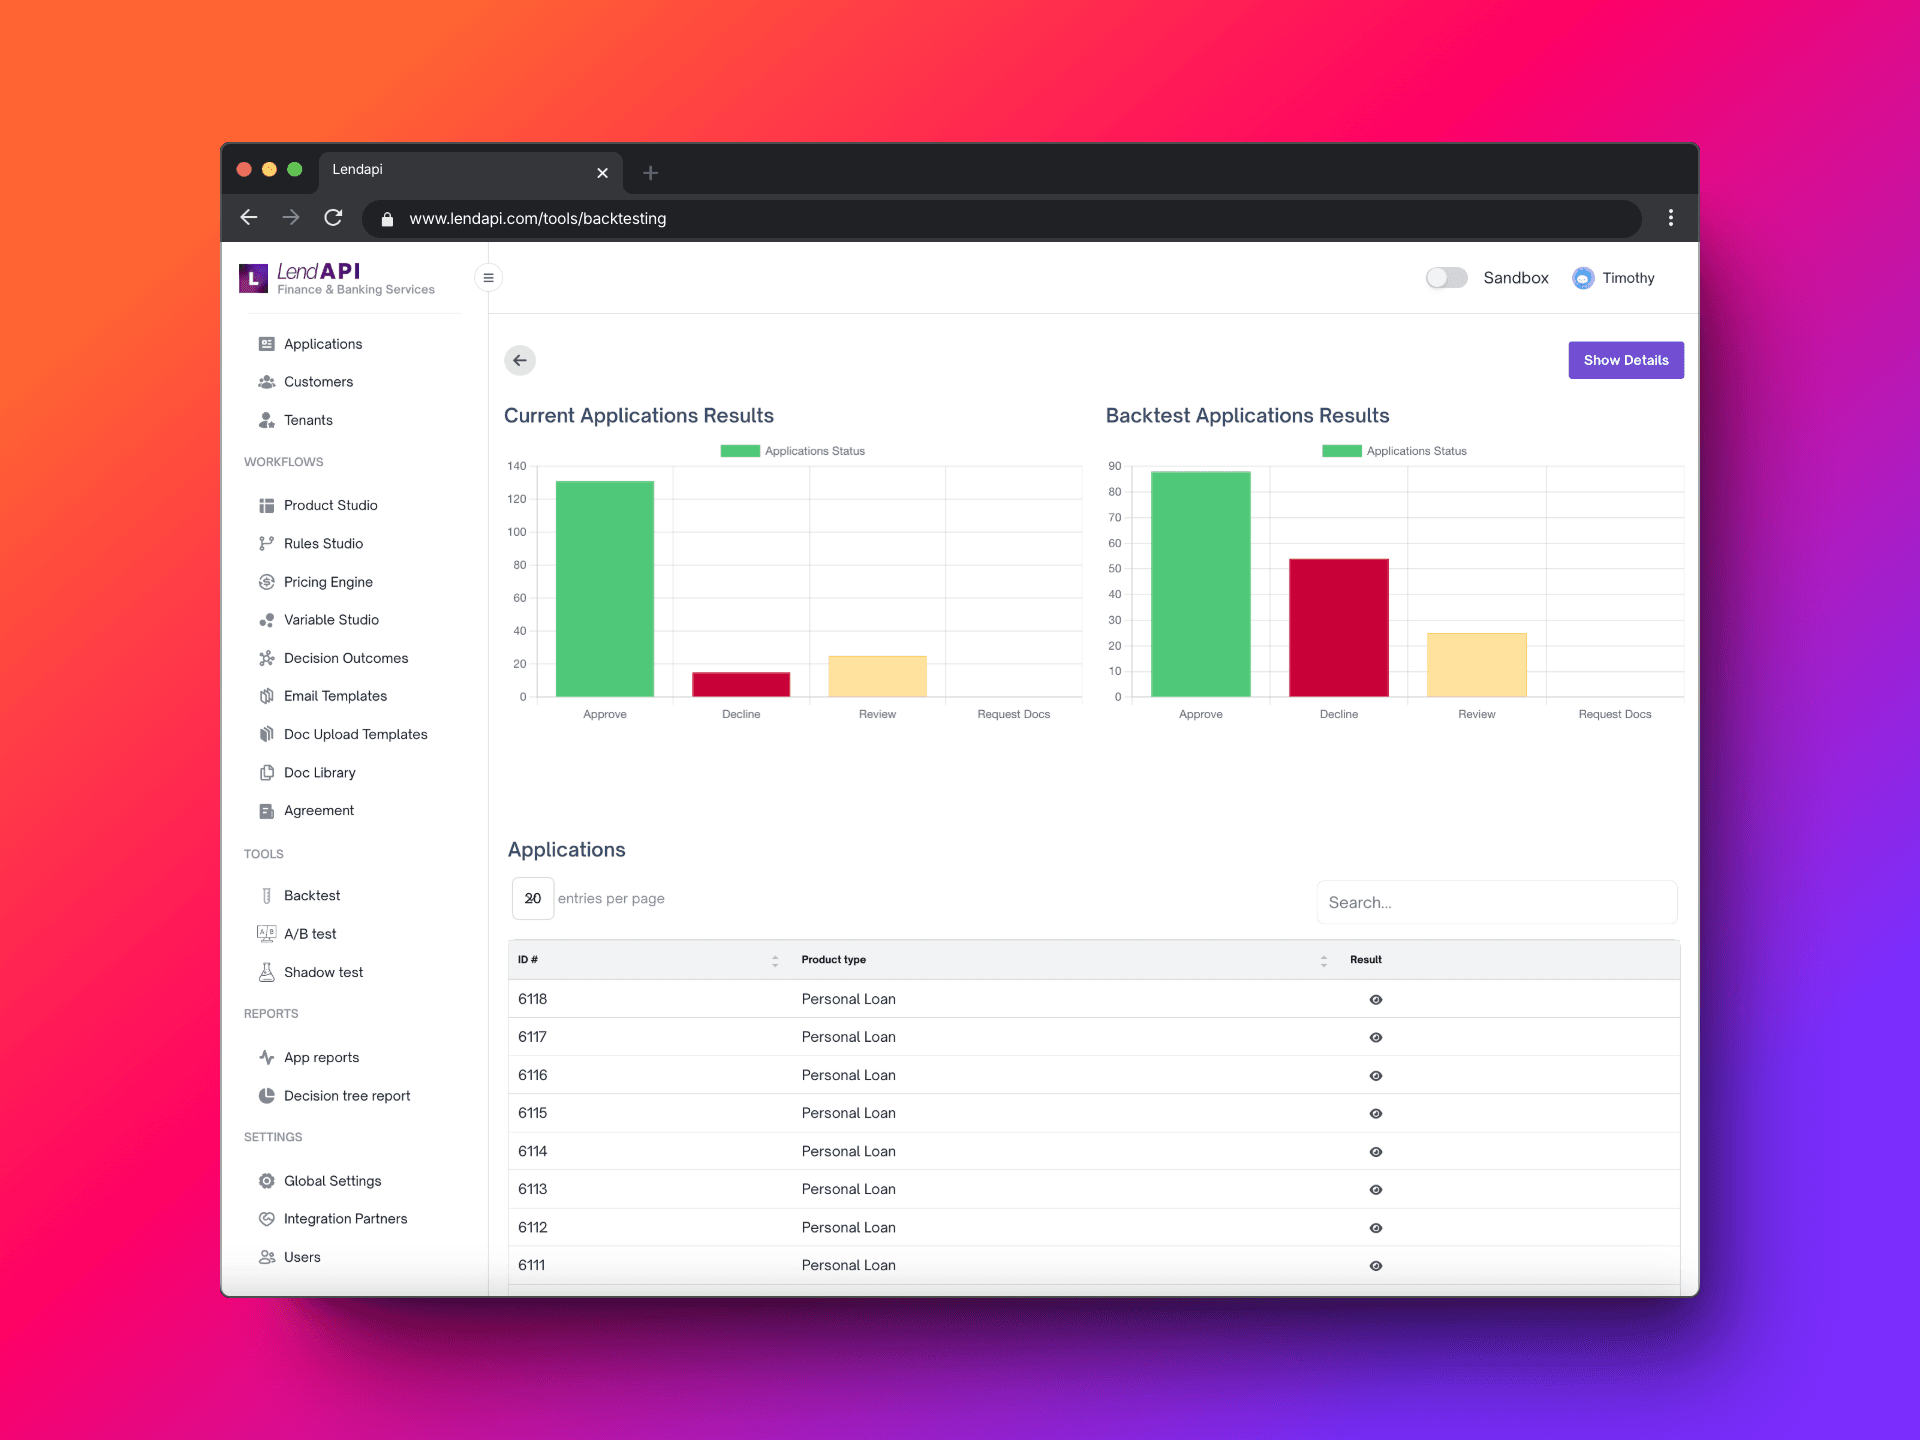Image resolution: width=1920 pixels, height=1440 pixels.
Task: Click the Approve bar in Backtest chart
Action: (x=1199, y=582)
